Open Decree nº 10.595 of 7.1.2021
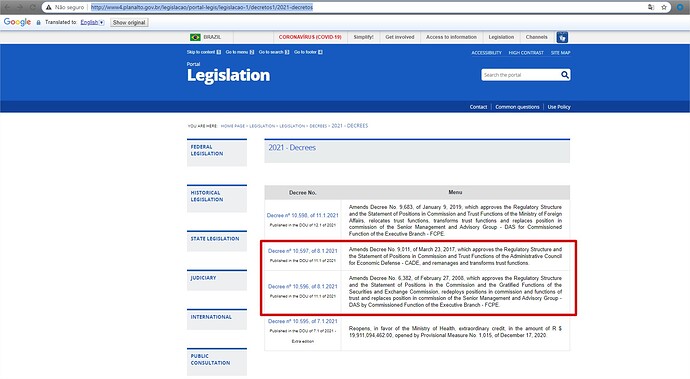This screenshot has width=690, height=379. (x=303, y=321)
